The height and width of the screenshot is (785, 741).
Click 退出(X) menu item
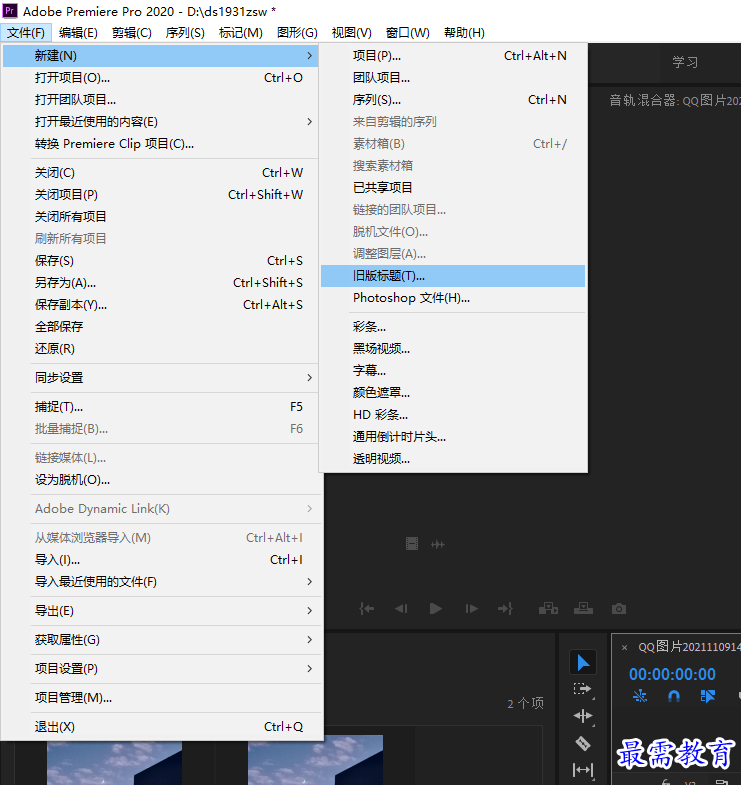click(160, 727)
